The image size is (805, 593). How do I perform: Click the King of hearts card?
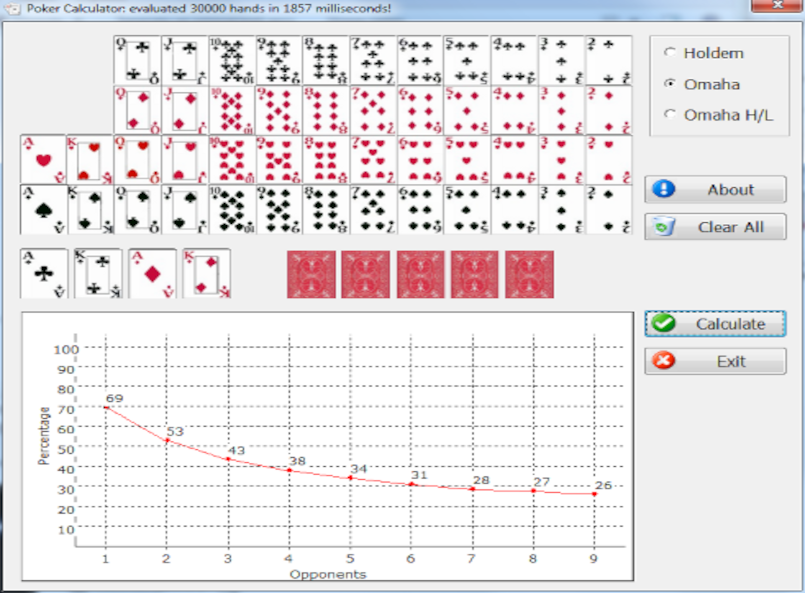pyautogui.click(x=90, y=160)
